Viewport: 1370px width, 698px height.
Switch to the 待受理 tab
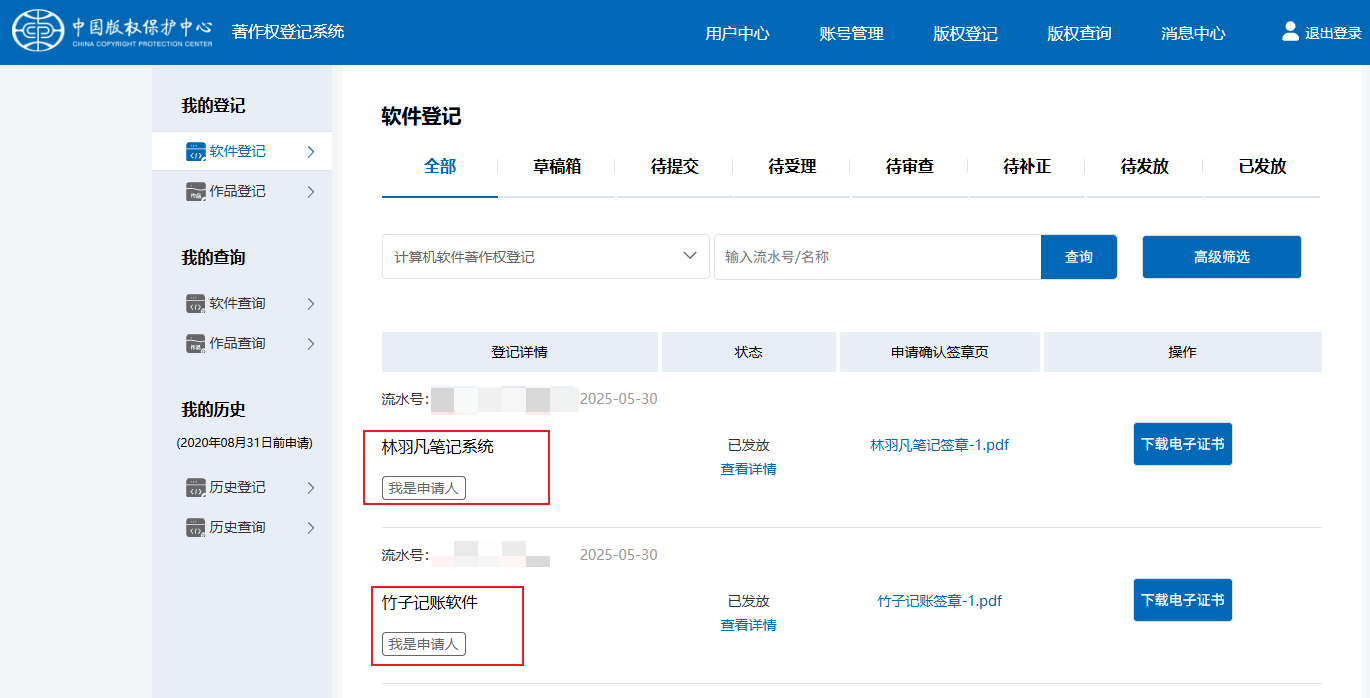[792, 167]
